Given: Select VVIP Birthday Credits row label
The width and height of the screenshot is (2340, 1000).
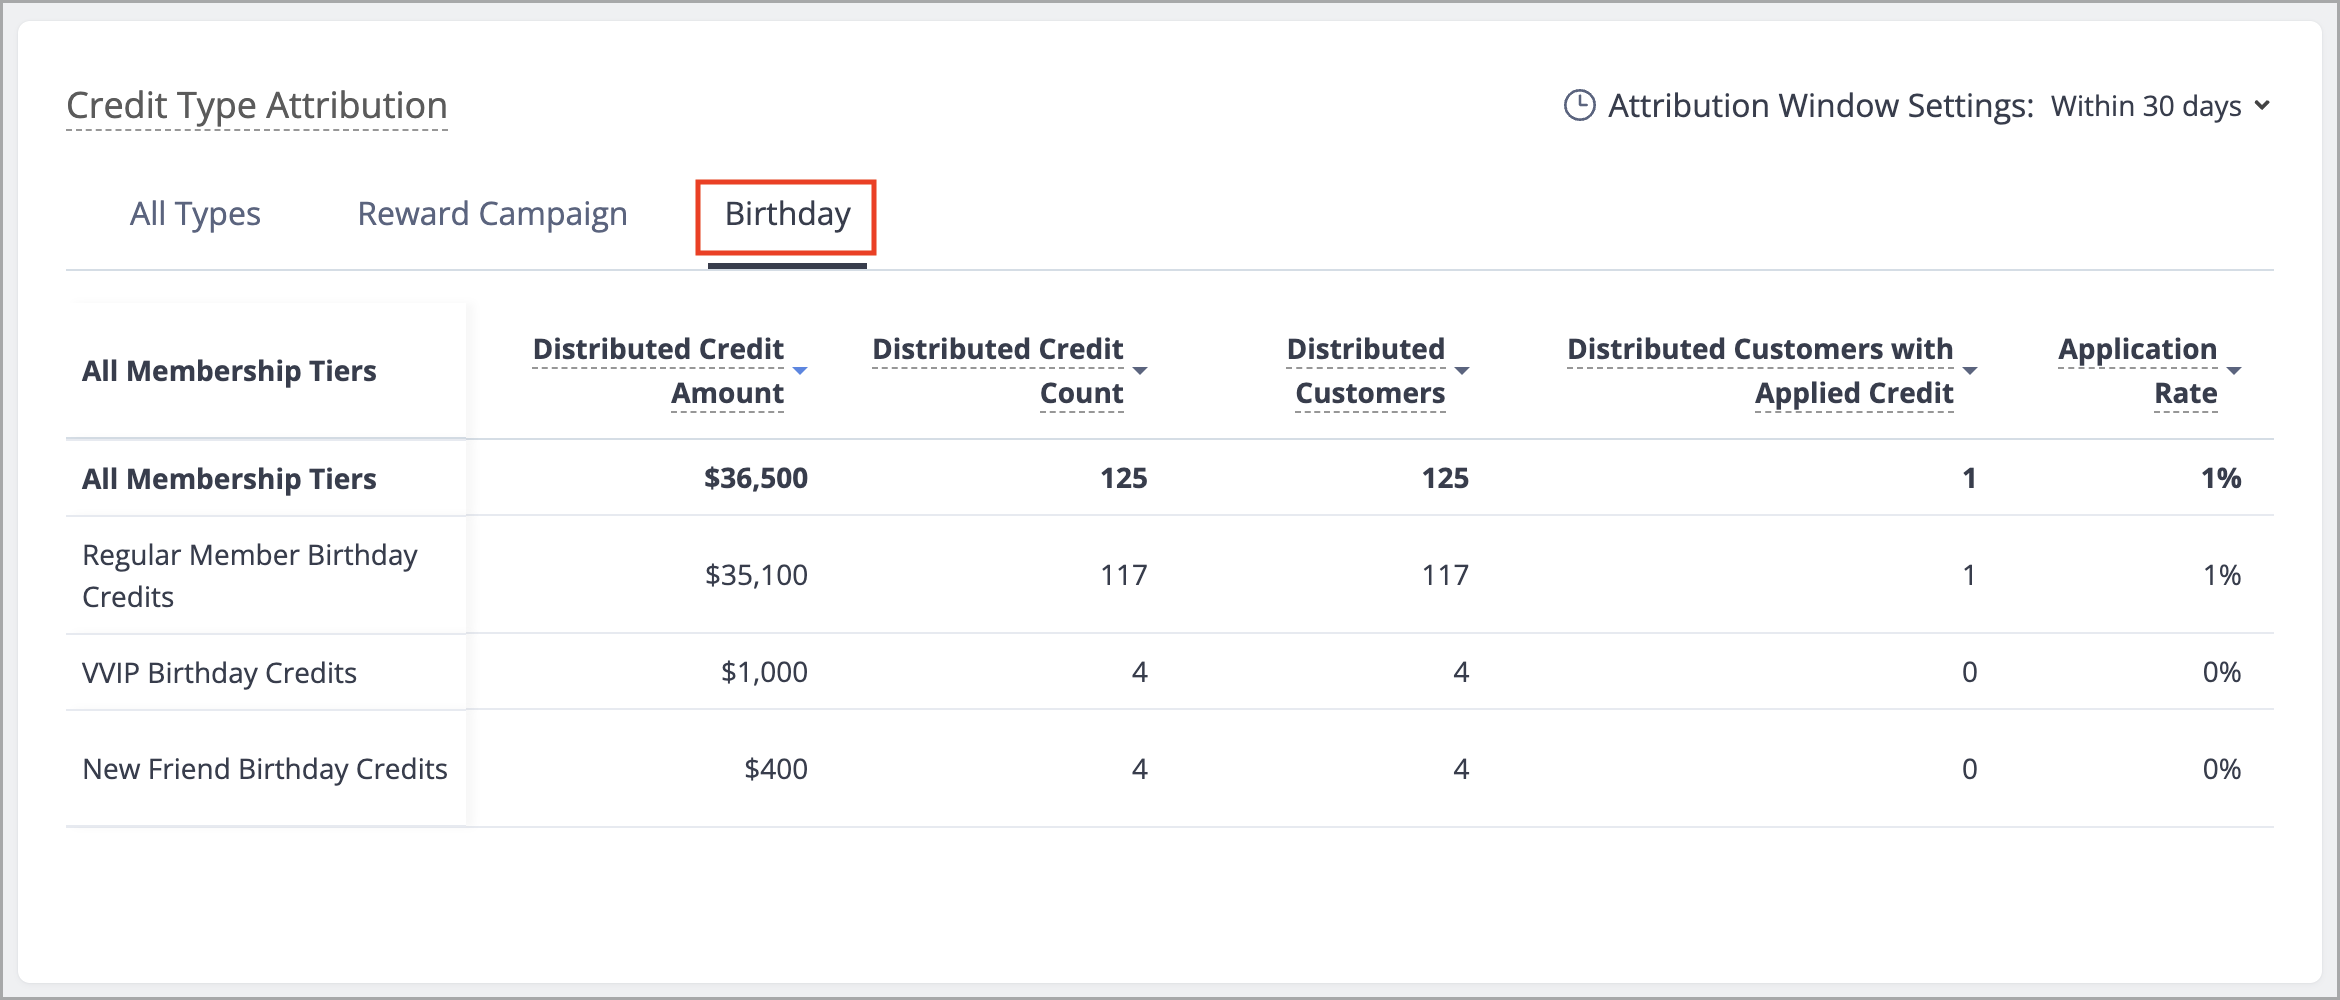Looking at the screenshot, I should pyautogui.click(x=219, y=673).
